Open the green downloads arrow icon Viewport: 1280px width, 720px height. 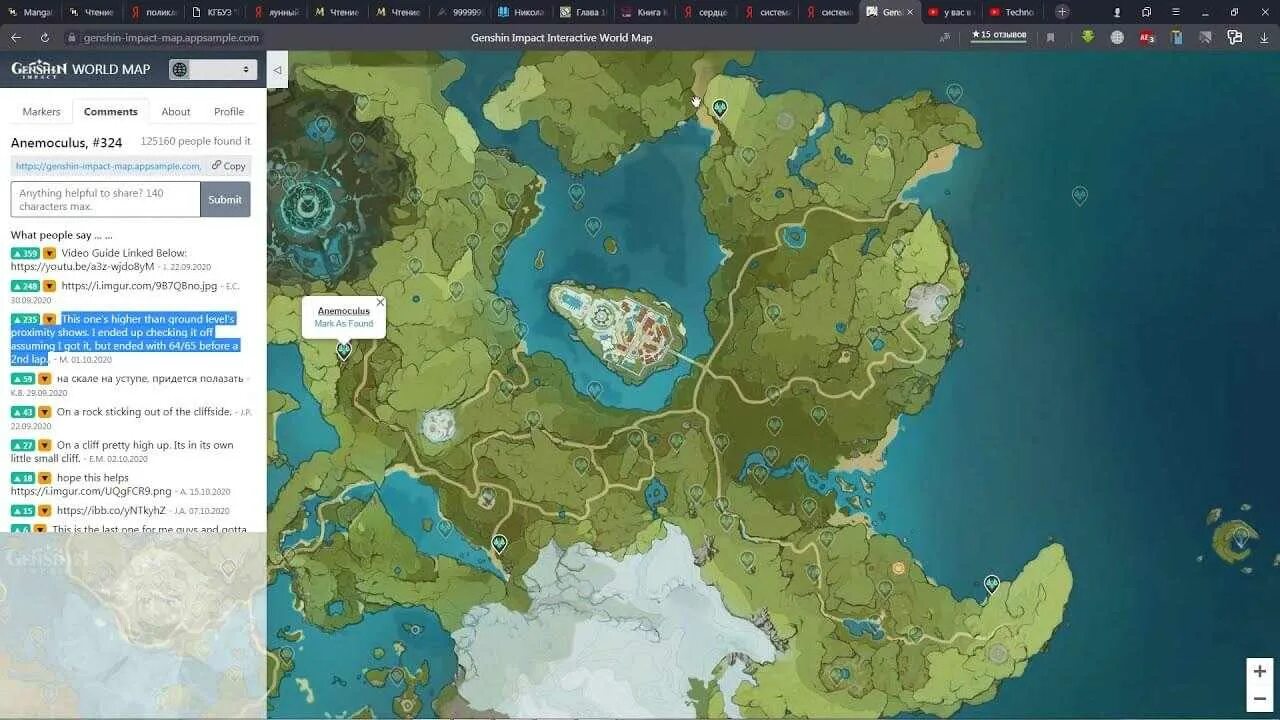coord(1088,37)
